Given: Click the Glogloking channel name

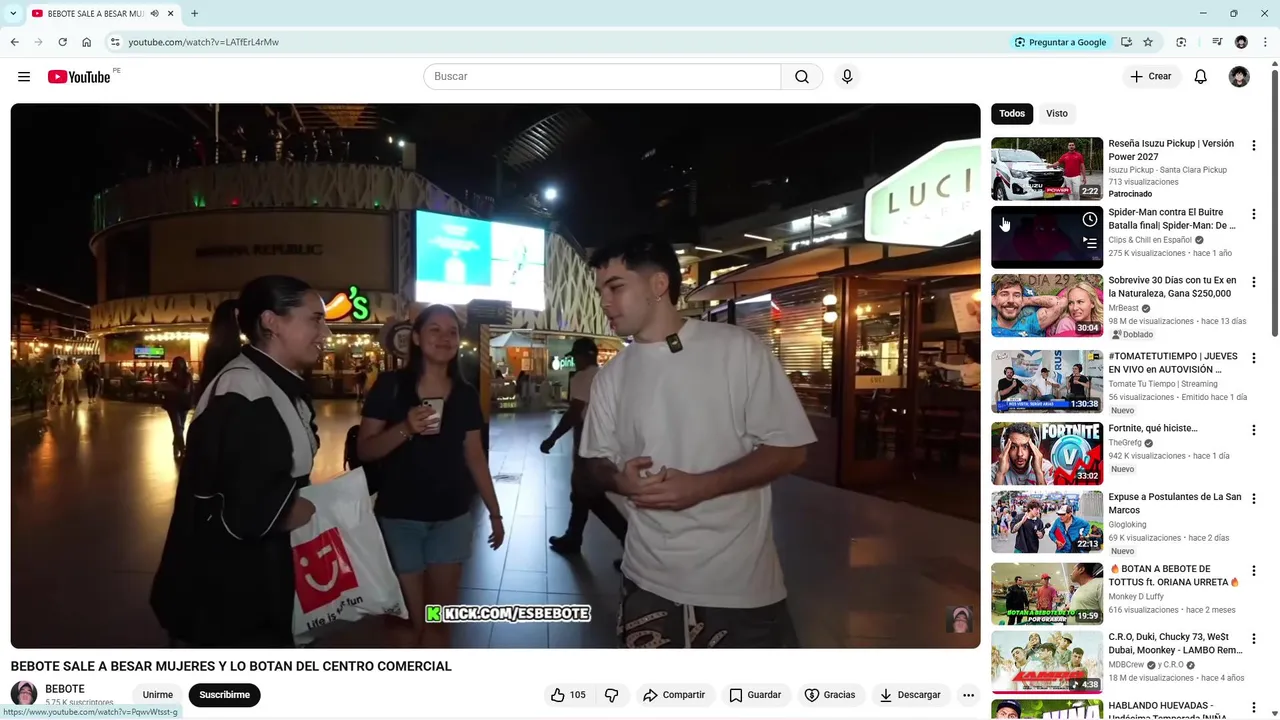Looking at the screenshot, I should click(1127, 524).
